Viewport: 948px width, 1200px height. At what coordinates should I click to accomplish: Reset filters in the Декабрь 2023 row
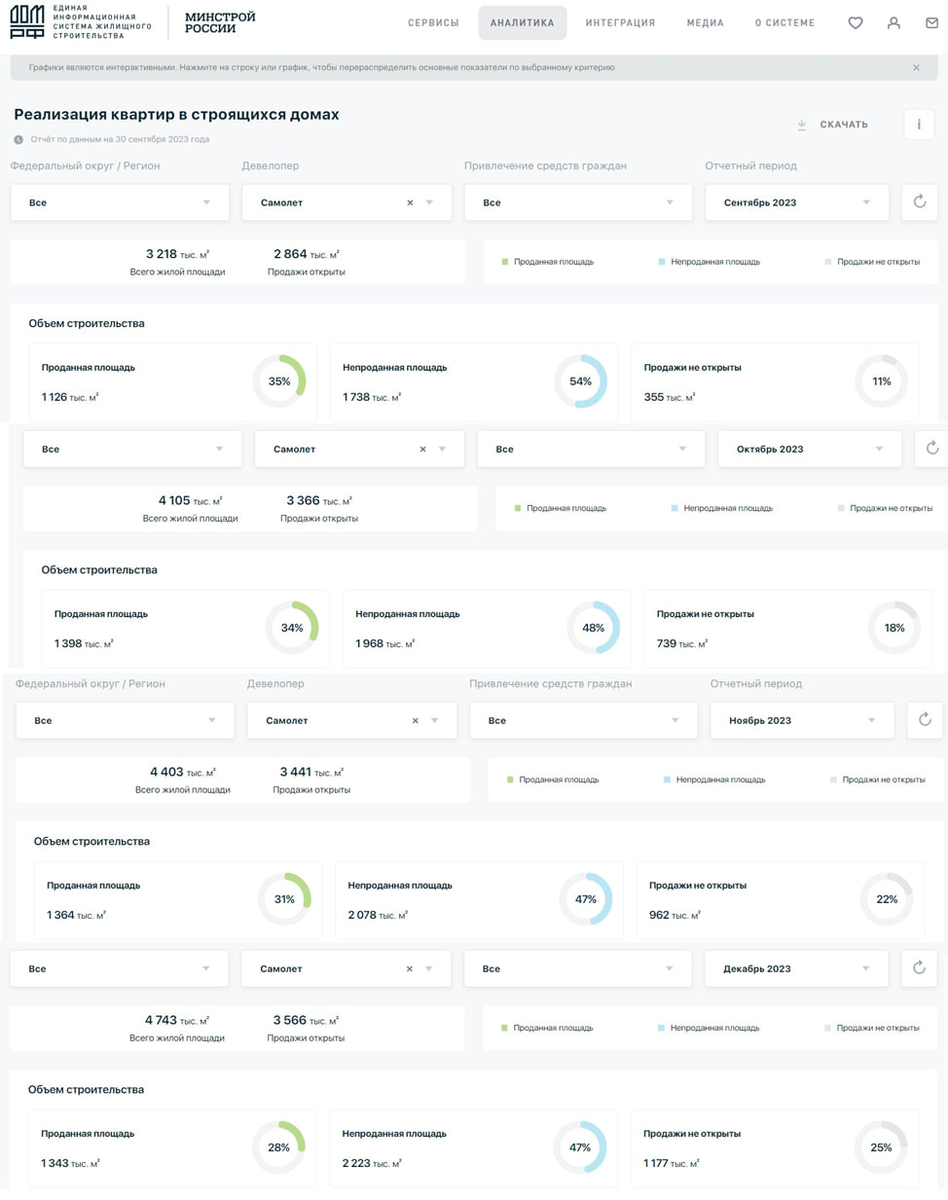point(919,968)
